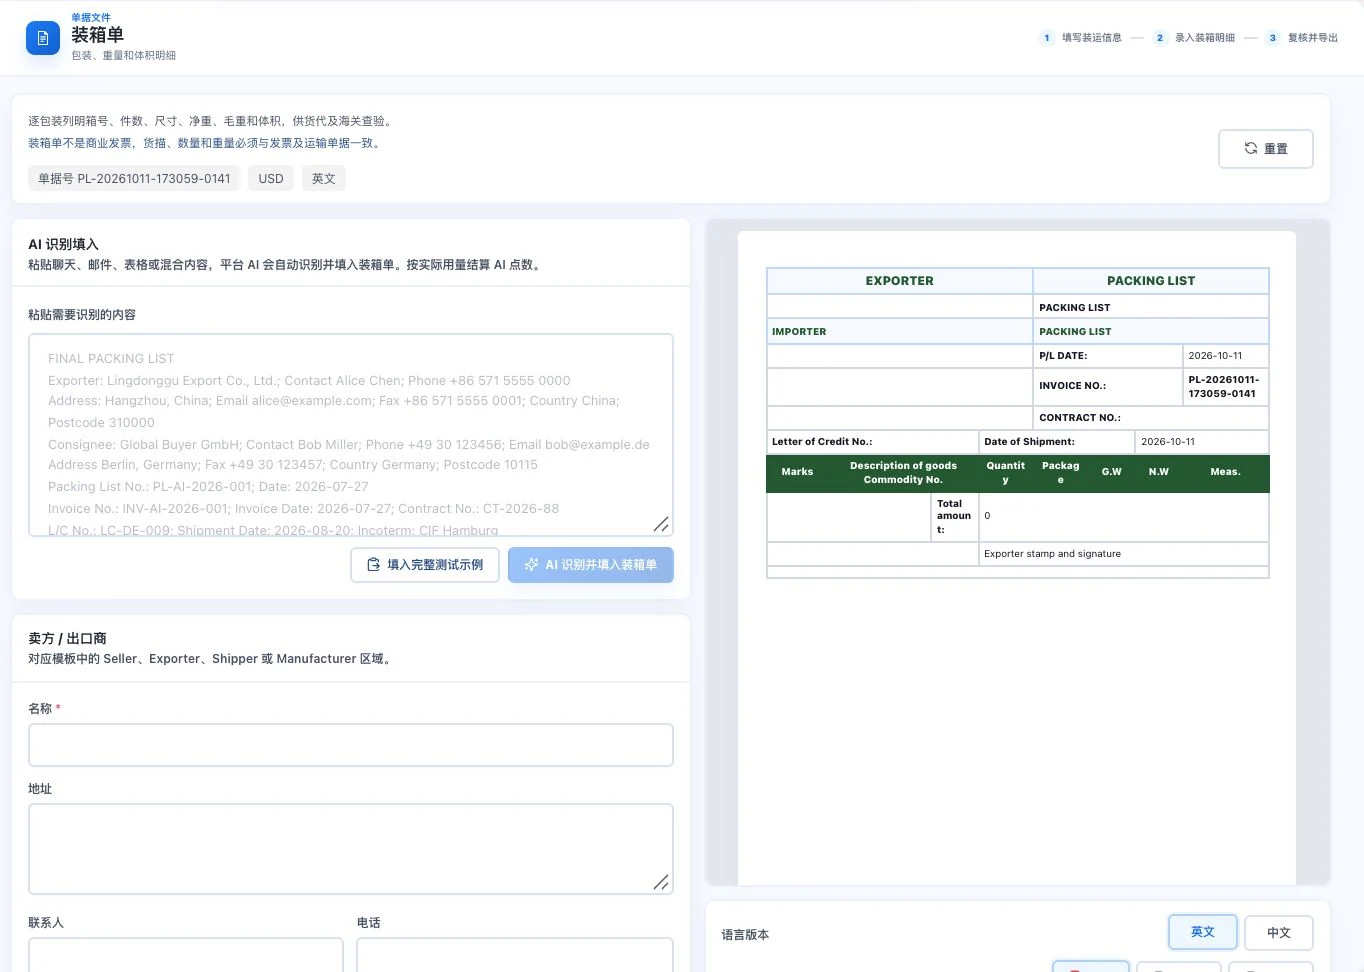The width and height of the screenshot is (1364, 972).
Task: Click the 英文 language tag under the notice
Action: click(x=323, y=178)
